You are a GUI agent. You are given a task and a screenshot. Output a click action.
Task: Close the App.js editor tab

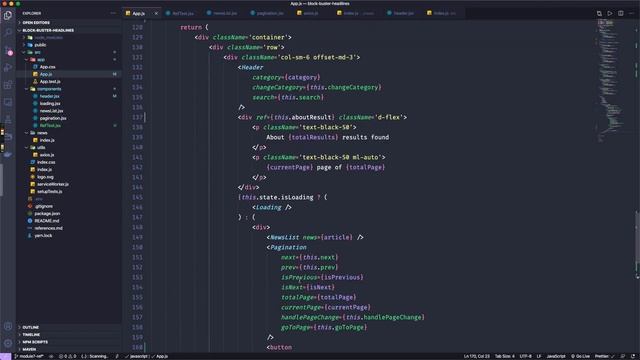[156, 13]
